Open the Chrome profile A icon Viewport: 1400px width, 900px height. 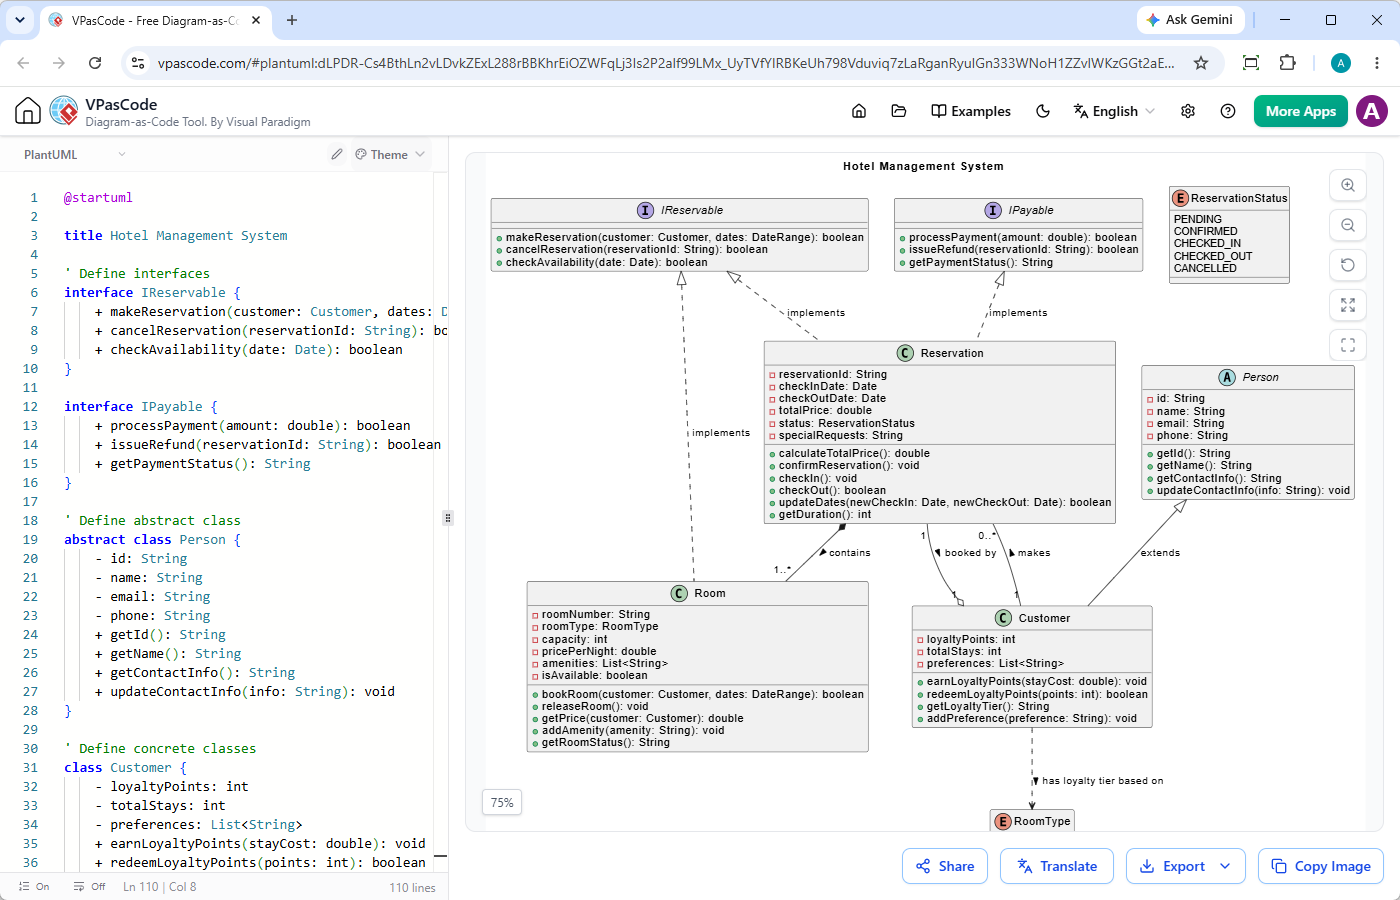pyautogui.click(x=1341, y=63)
